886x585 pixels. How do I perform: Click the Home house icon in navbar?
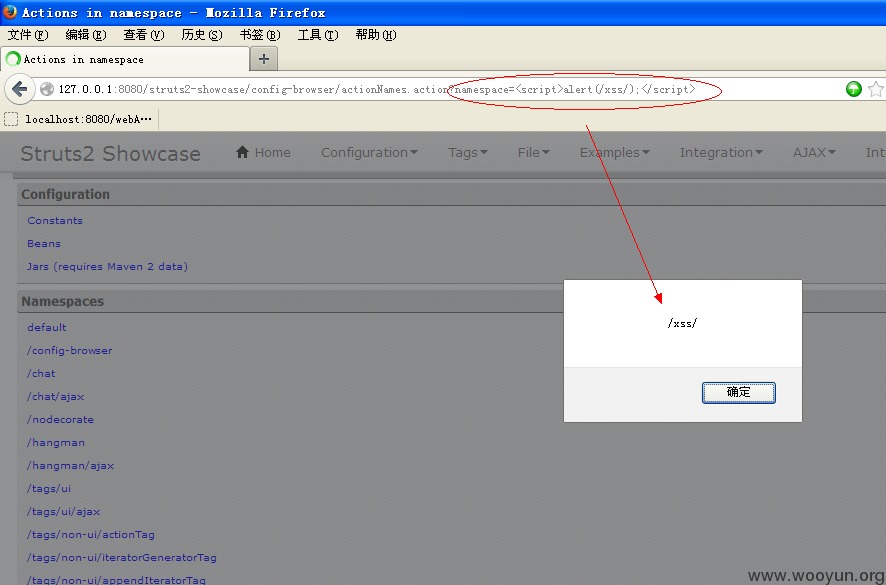pos(242,152)
